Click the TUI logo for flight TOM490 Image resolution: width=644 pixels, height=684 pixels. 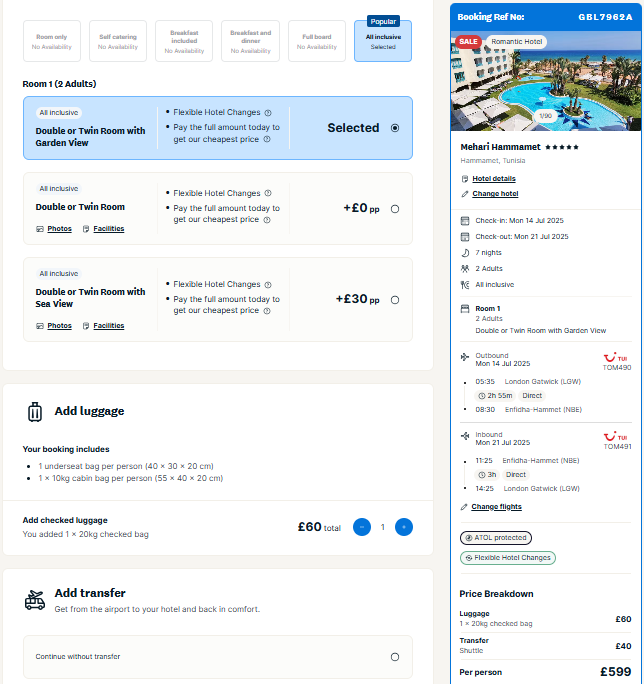point(615,358)
